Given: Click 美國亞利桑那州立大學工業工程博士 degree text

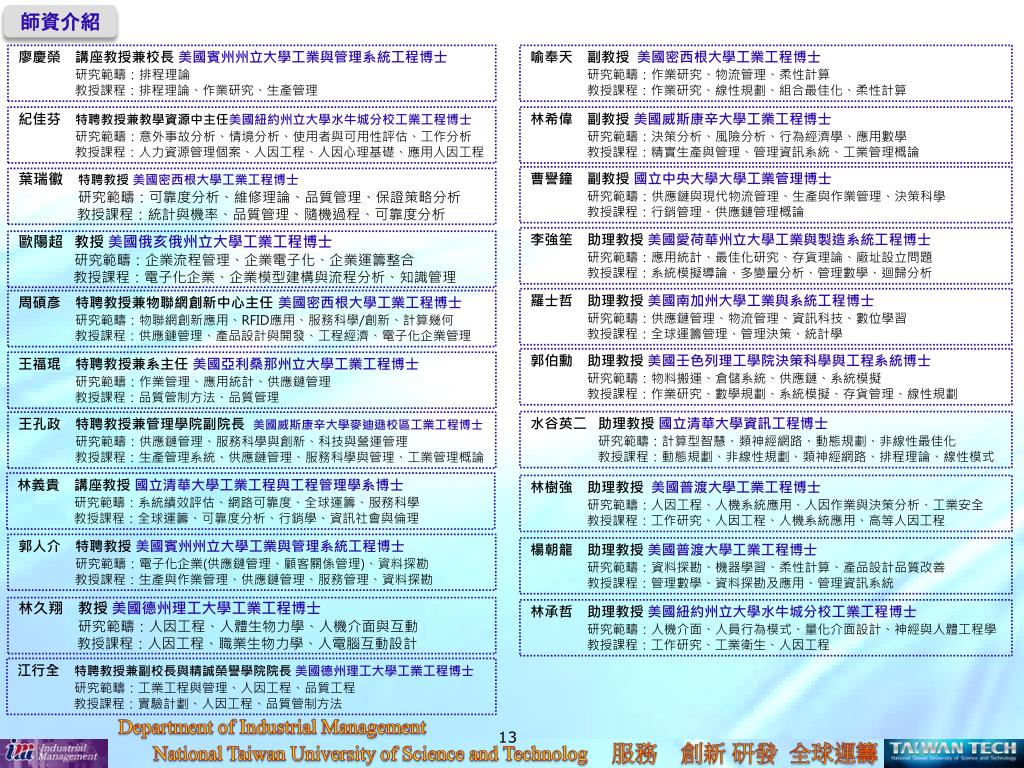Looking at the screenshot, I should 306,364.
